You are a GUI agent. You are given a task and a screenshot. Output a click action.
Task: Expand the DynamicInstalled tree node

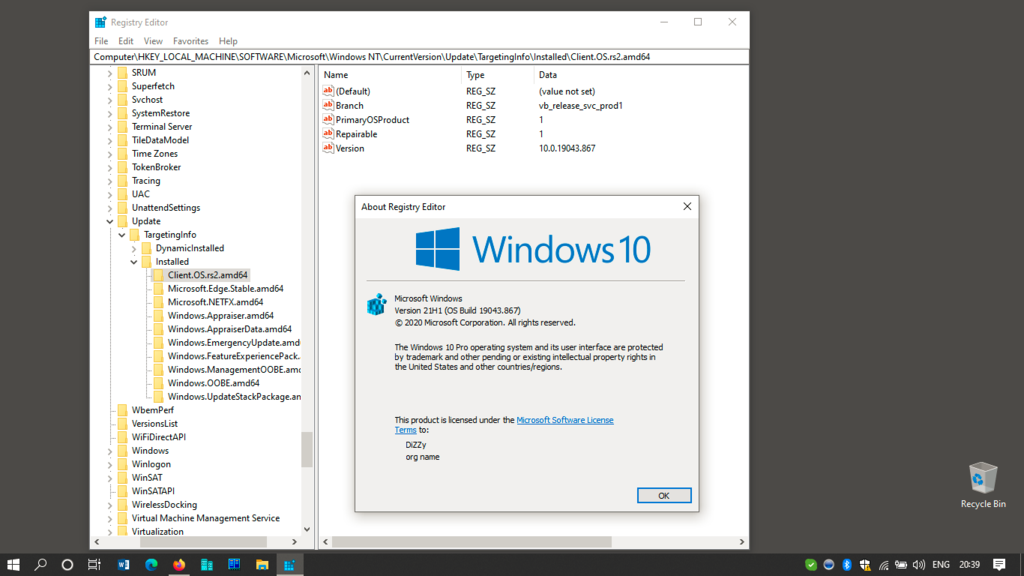click(134, 248)
